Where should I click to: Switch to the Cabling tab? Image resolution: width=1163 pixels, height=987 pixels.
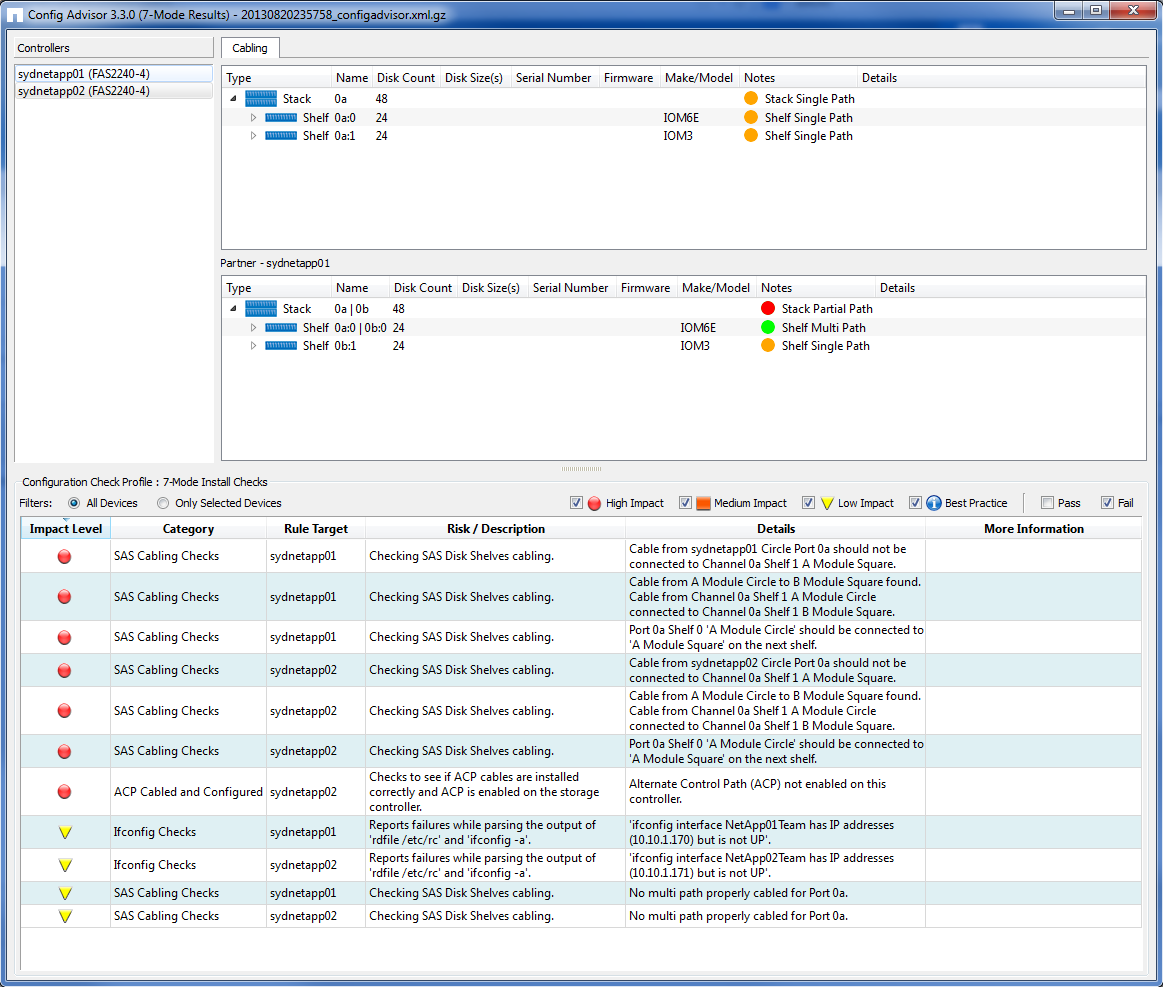250,48
